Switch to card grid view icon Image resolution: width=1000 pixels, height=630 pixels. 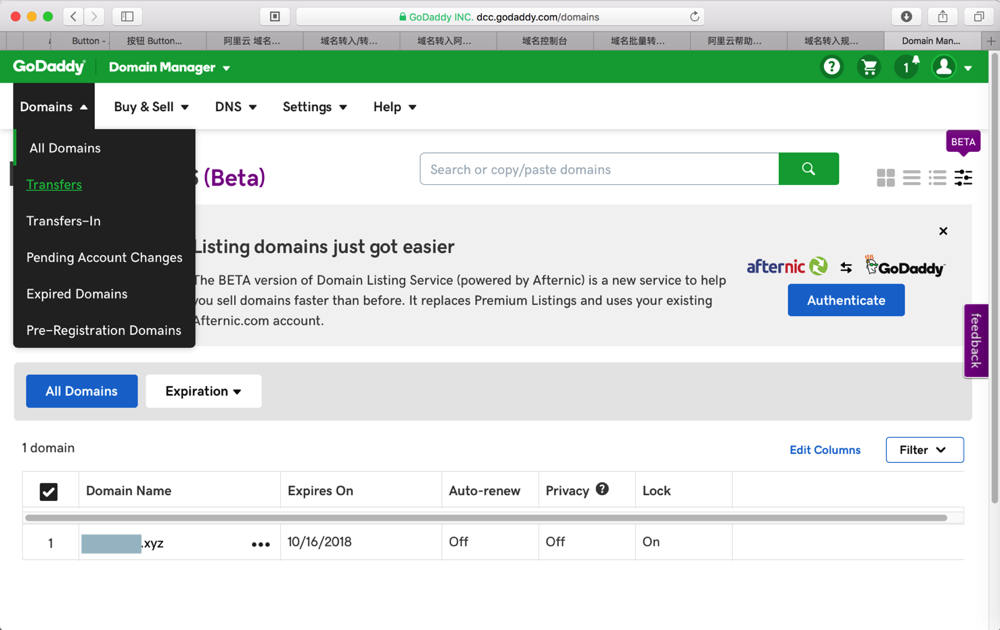[x=886, y=178]
